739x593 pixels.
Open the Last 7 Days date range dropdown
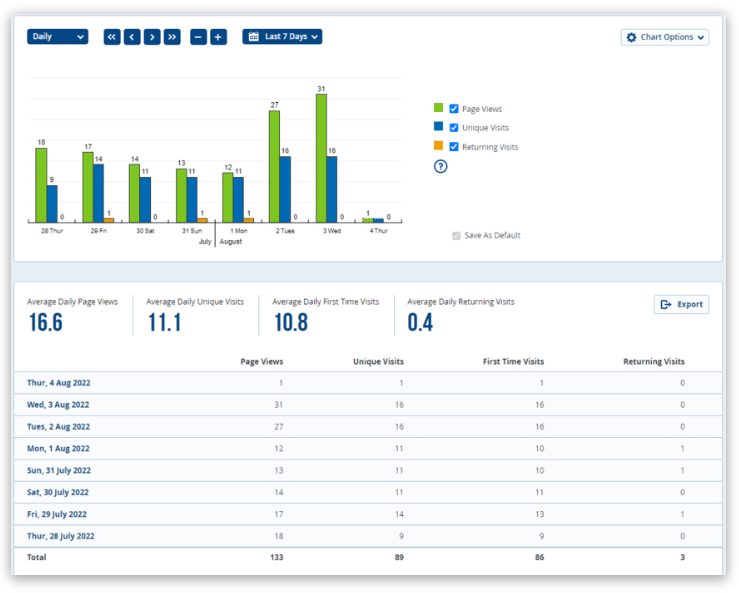pyautogui.click(x=282, y=36)
